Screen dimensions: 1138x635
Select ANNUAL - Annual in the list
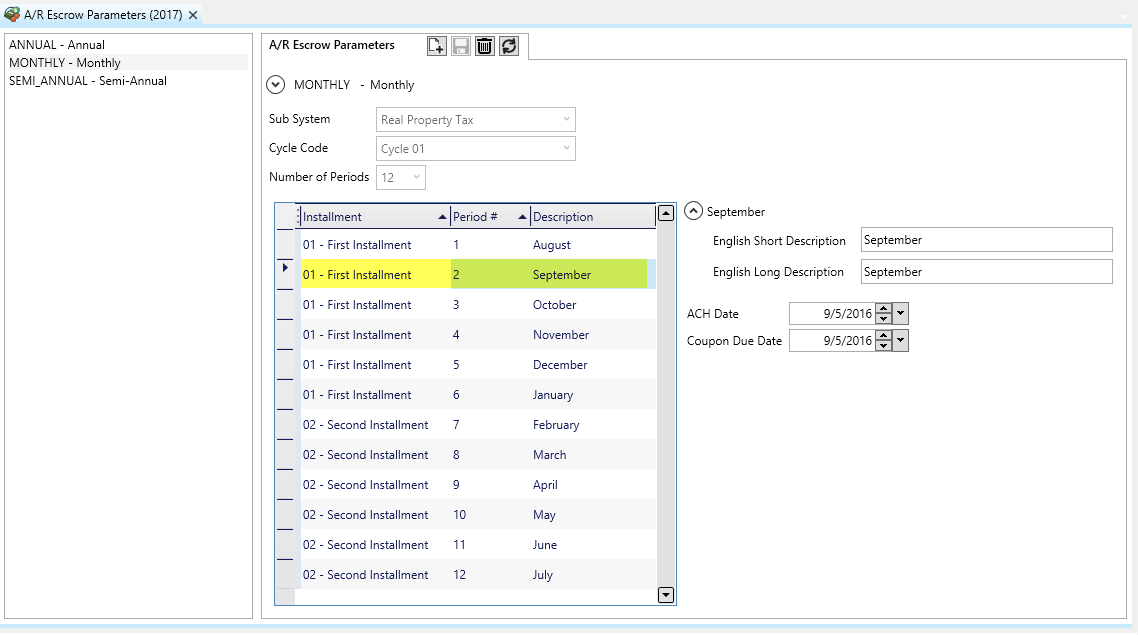pyautogui.click(x=57, y=45)
